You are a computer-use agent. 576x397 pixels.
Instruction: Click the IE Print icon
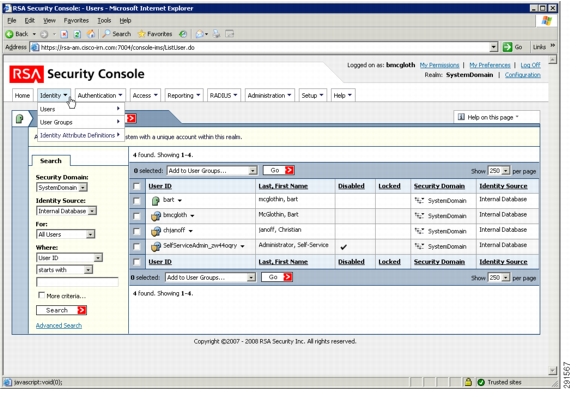pyautogui.click(x=216, y=34)
